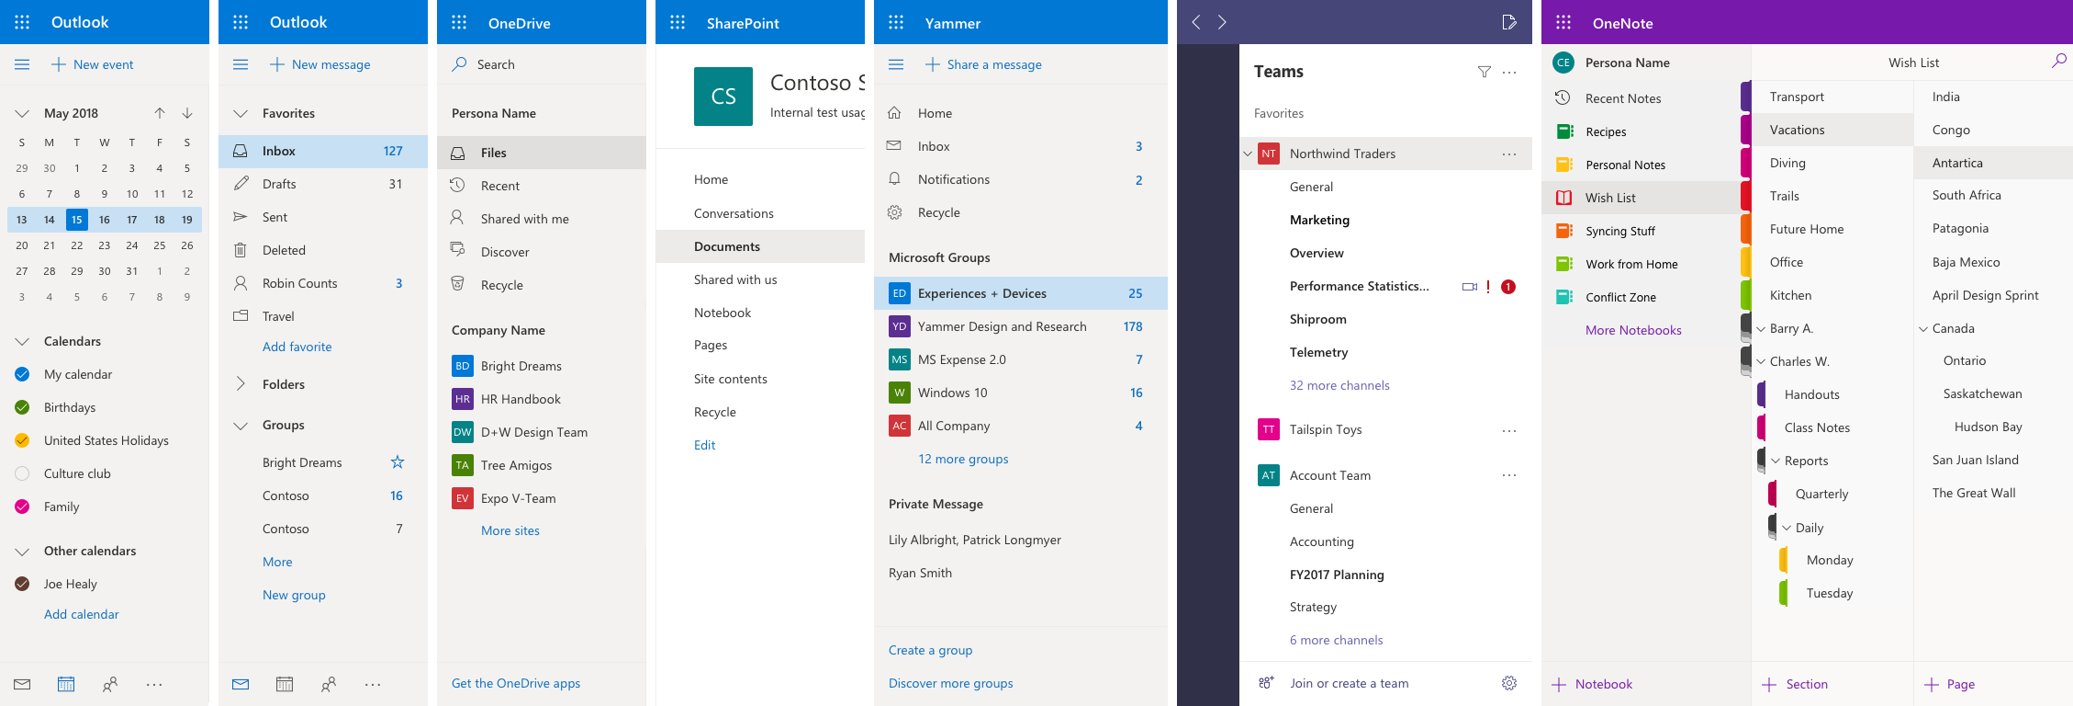The width and height of the screenshot is (2073, 706).
Task: Click the OneNote search magnifier icon
Action: [x=2059, y=62]
